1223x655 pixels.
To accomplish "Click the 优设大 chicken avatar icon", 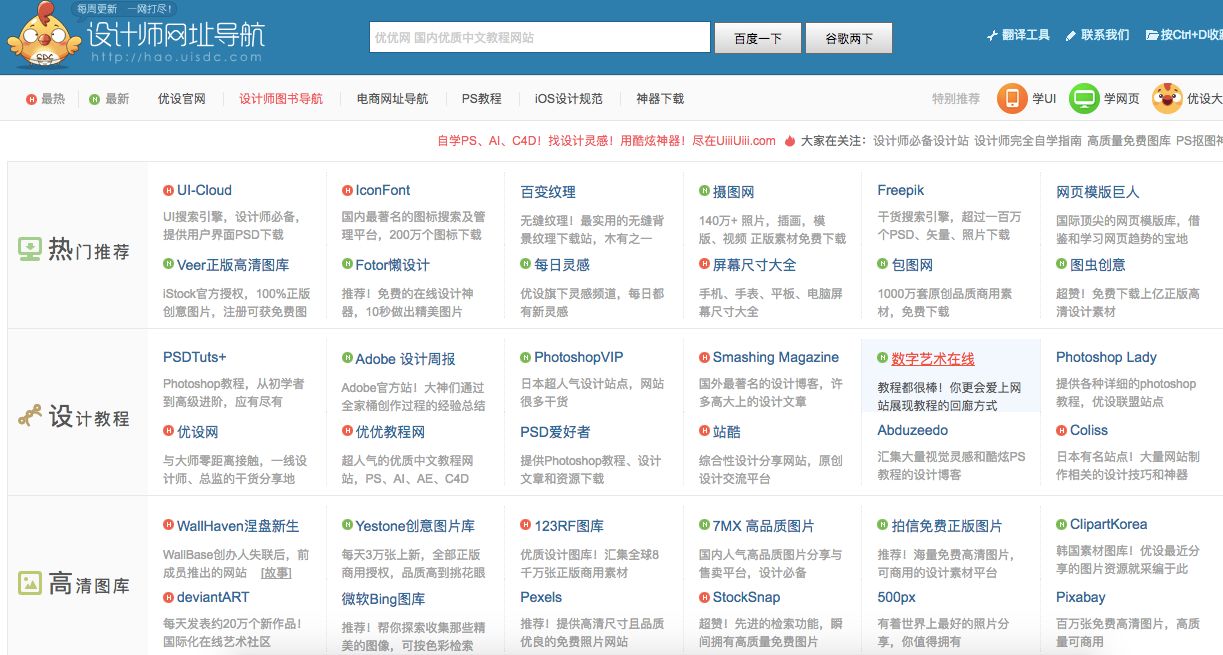I will pos(1166,98).
